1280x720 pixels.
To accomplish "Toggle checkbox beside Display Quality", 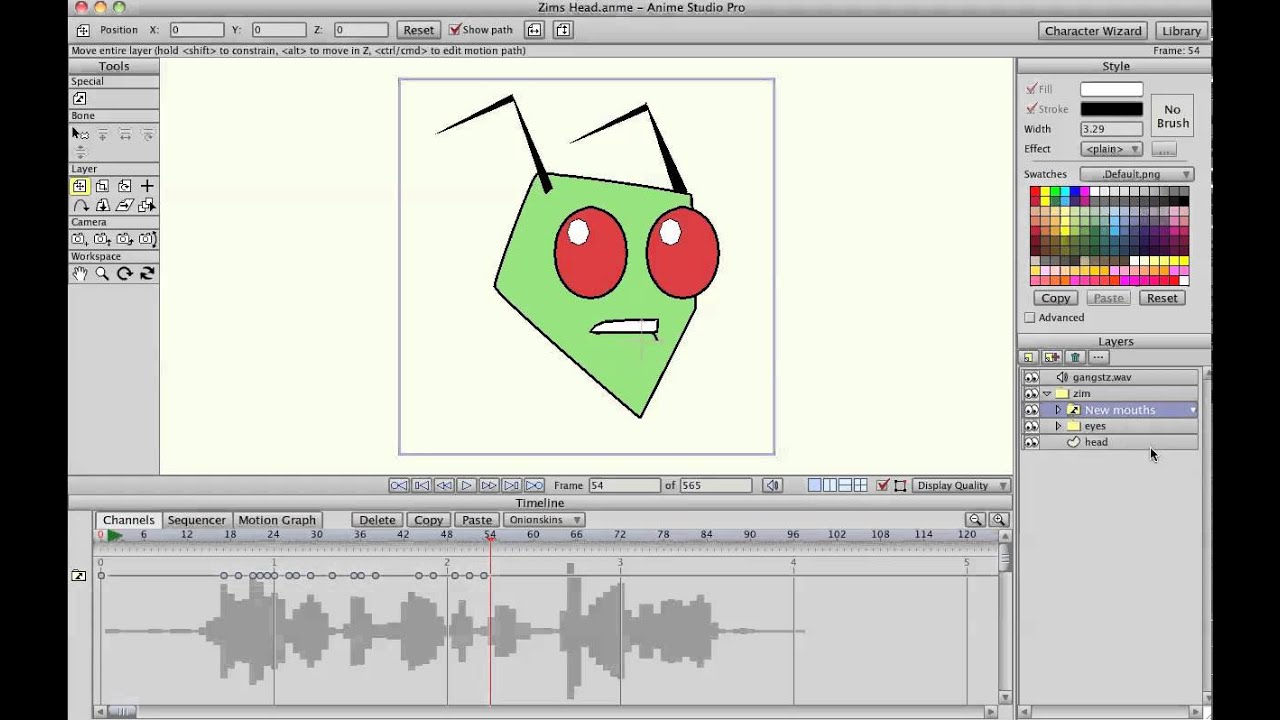I will 882,485.
